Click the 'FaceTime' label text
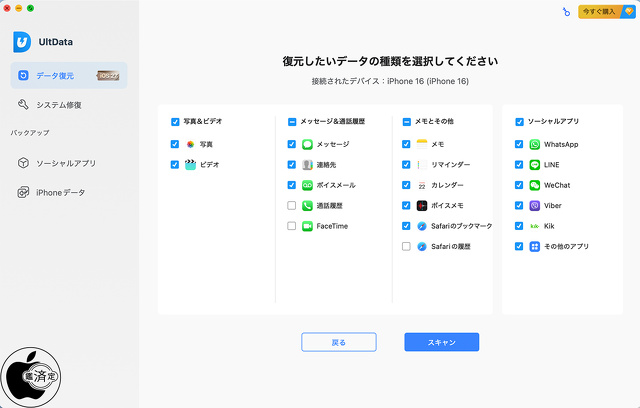The image size is (640, 408). click(332, 226)
